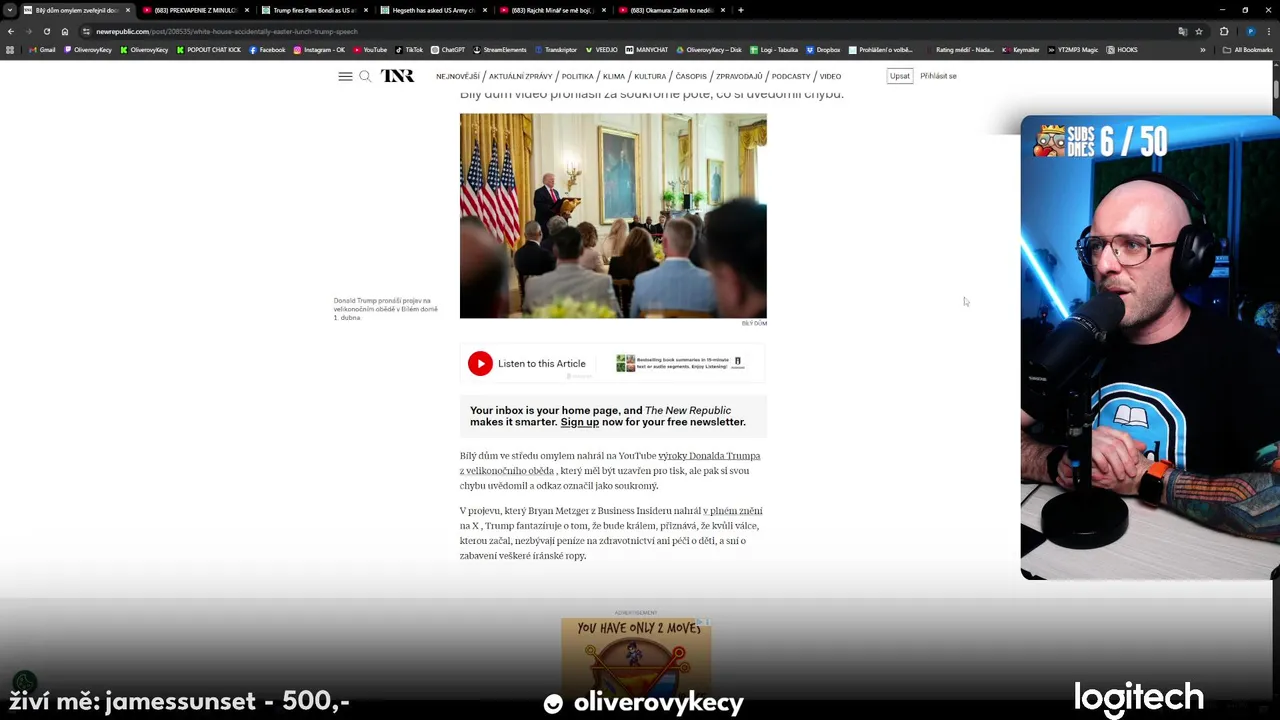Click the TNR logo
This screenshot has height=720, width=1280.
397,76
